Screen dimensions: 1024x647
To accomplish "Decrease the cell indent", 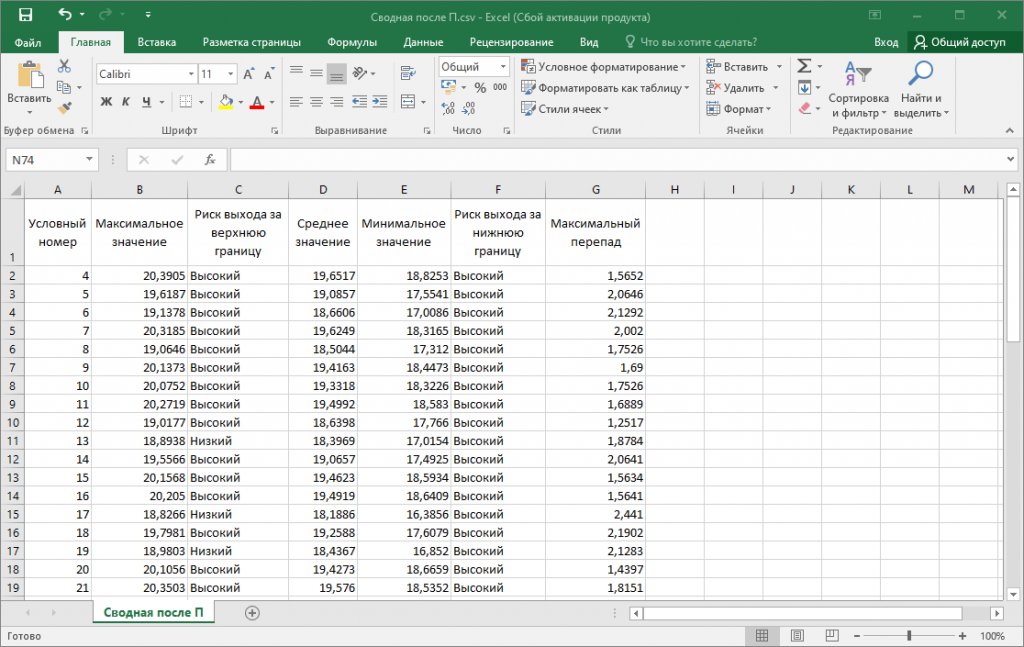I will pos(359,102).
